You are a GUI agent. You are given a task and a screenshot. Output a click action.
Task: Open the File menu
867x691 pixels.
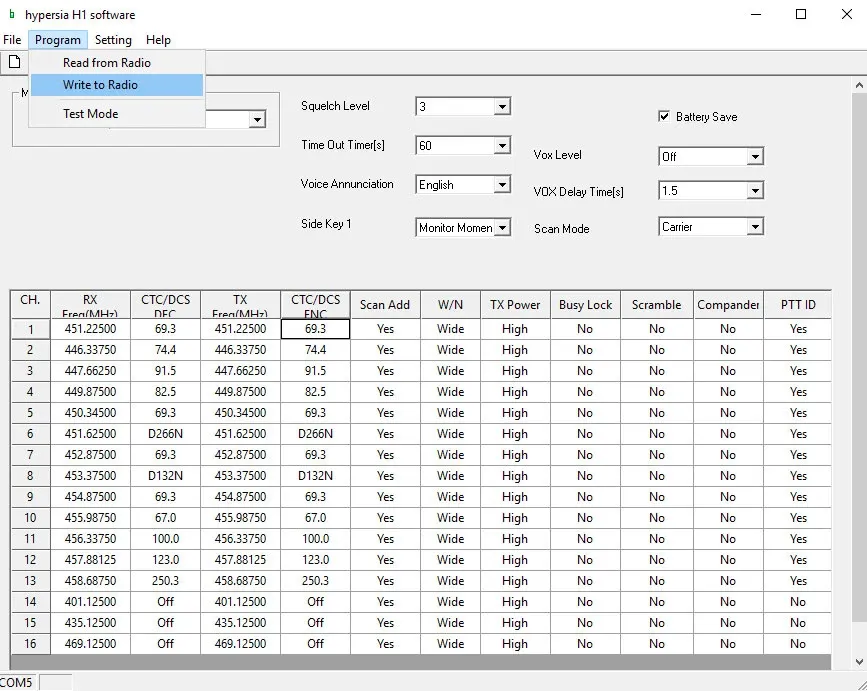12,40
